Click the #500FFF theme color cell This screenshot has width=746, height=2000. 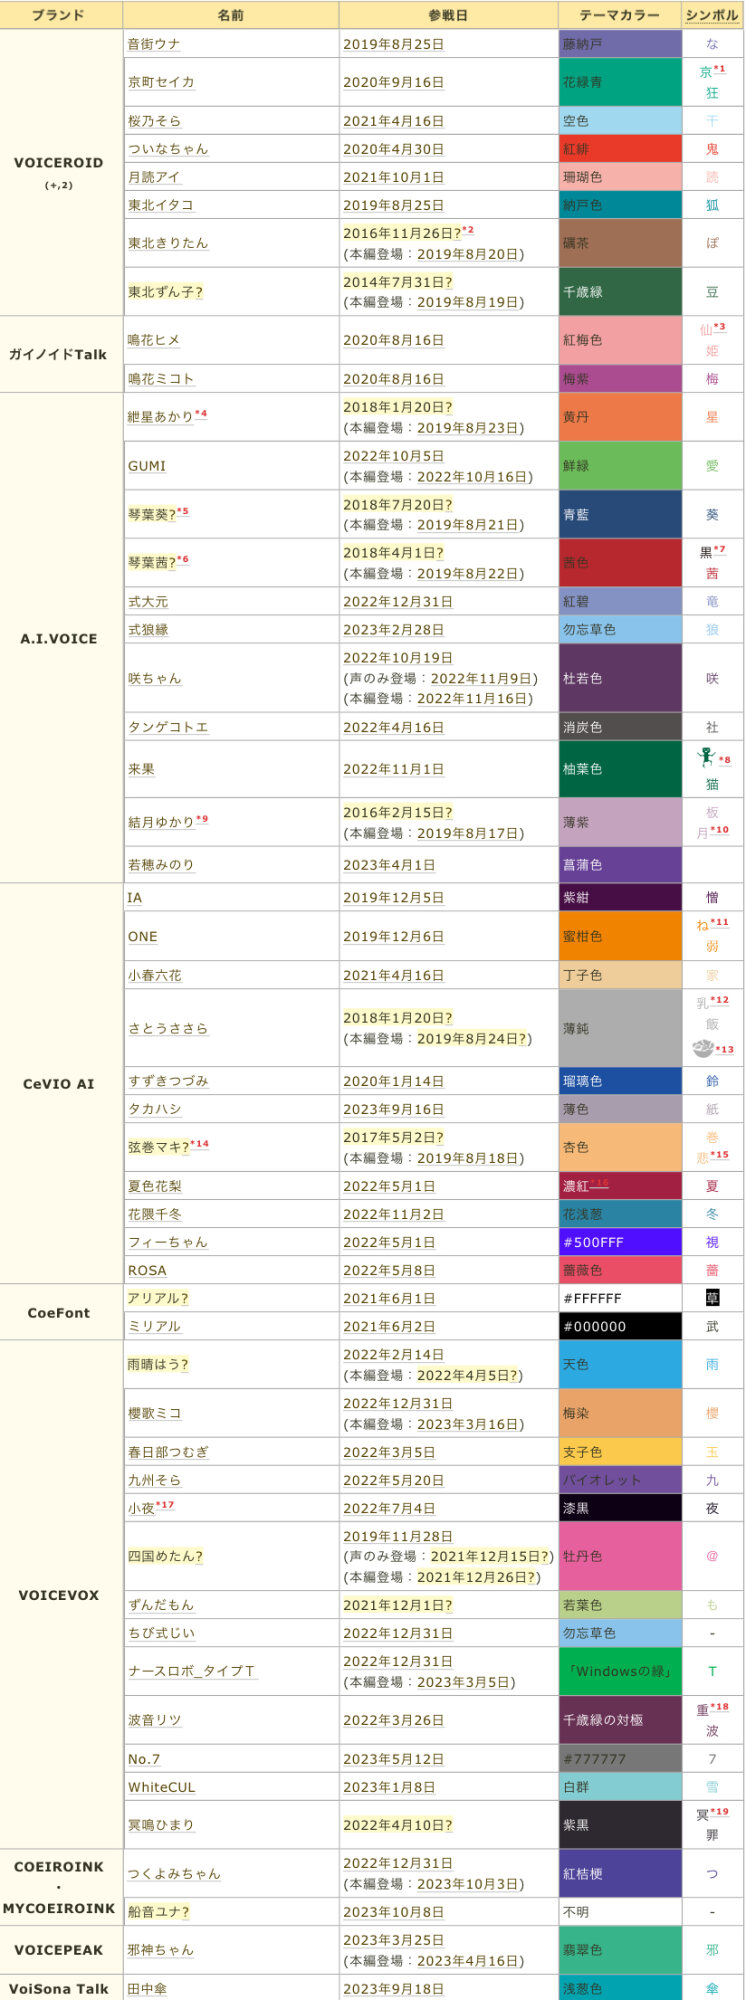click(620, 1242)
